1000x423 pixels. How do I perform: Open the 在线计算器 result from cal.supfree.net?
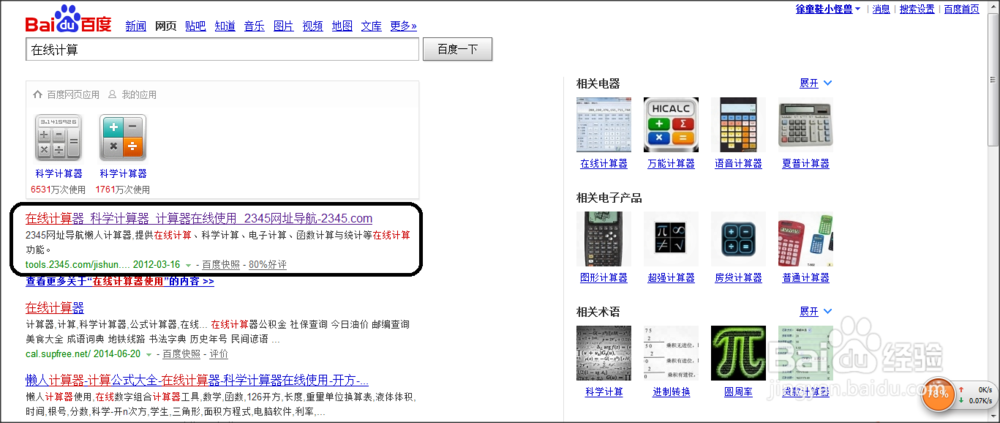55,308
